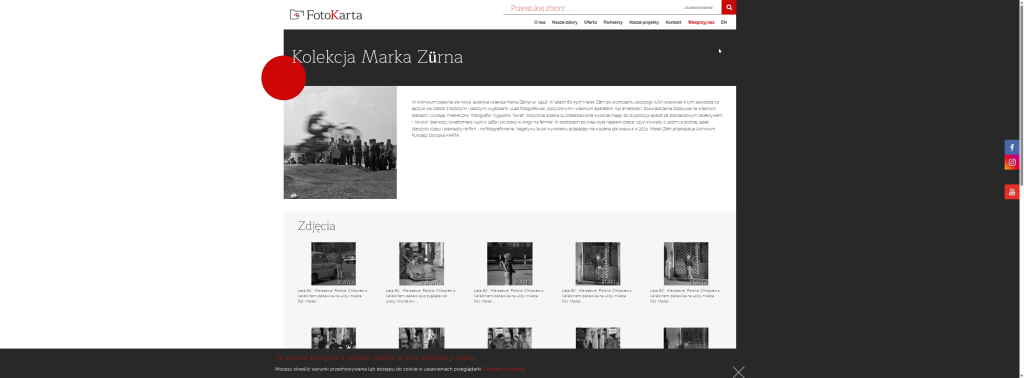Open the Facebook page icon
The width and height of the screenshot is (1024, 378).
(1012, 147)
